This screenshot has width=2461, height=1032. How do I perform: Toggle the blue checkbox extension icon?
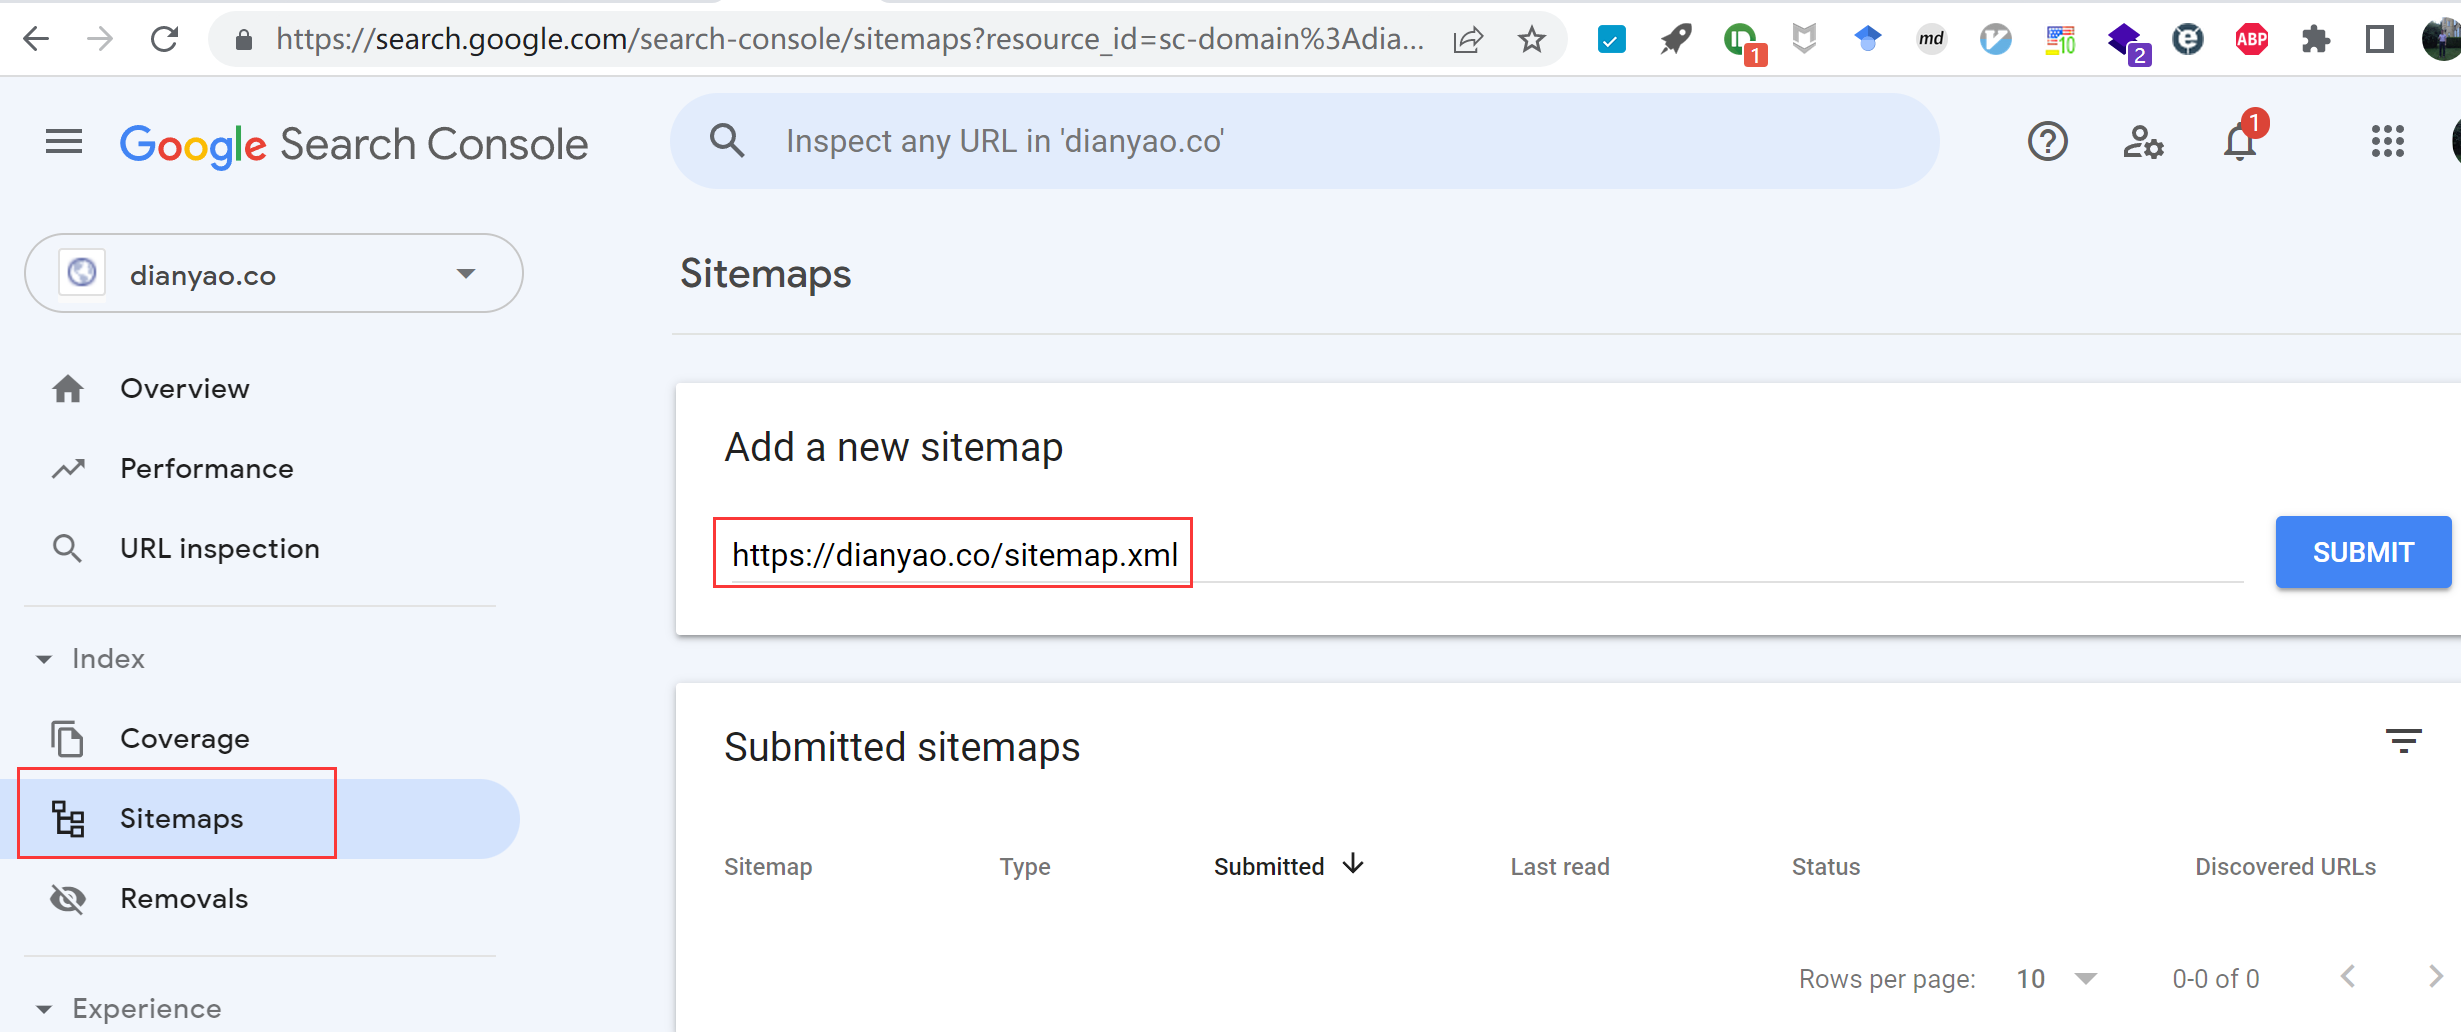[x=1610, y=39]
